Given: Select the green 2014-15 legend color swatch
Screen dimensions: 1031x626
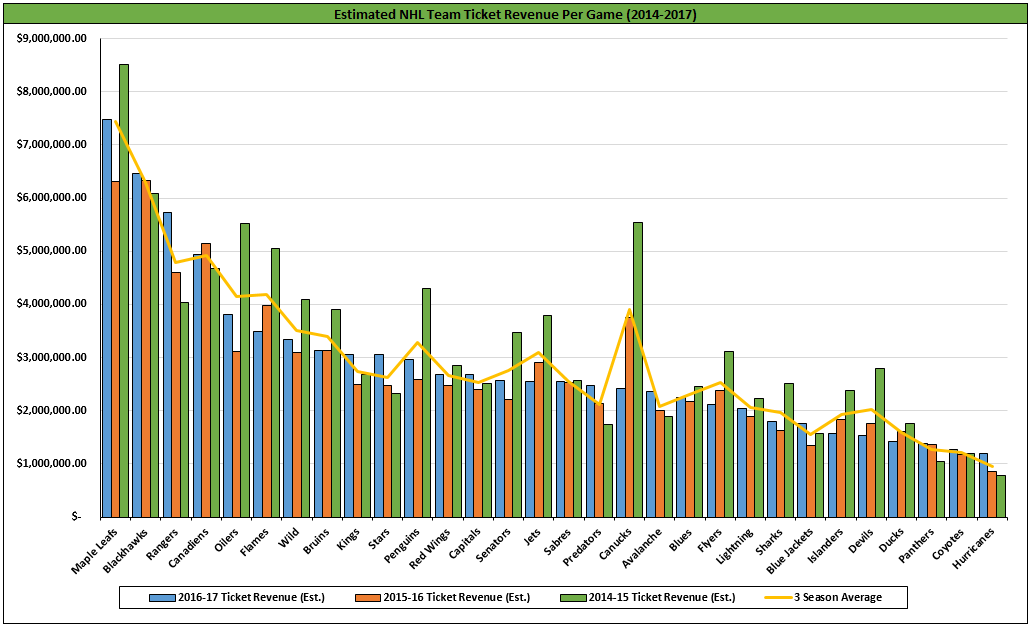Looking at the screenshot, I should click(571, 597).
